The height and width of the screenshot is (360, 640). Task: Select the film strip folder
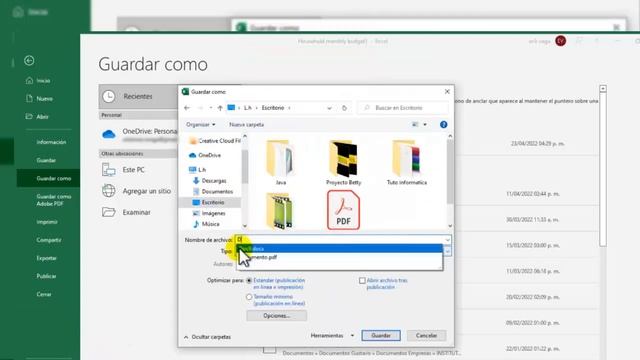pyautogui.click(x=279, y=211)
